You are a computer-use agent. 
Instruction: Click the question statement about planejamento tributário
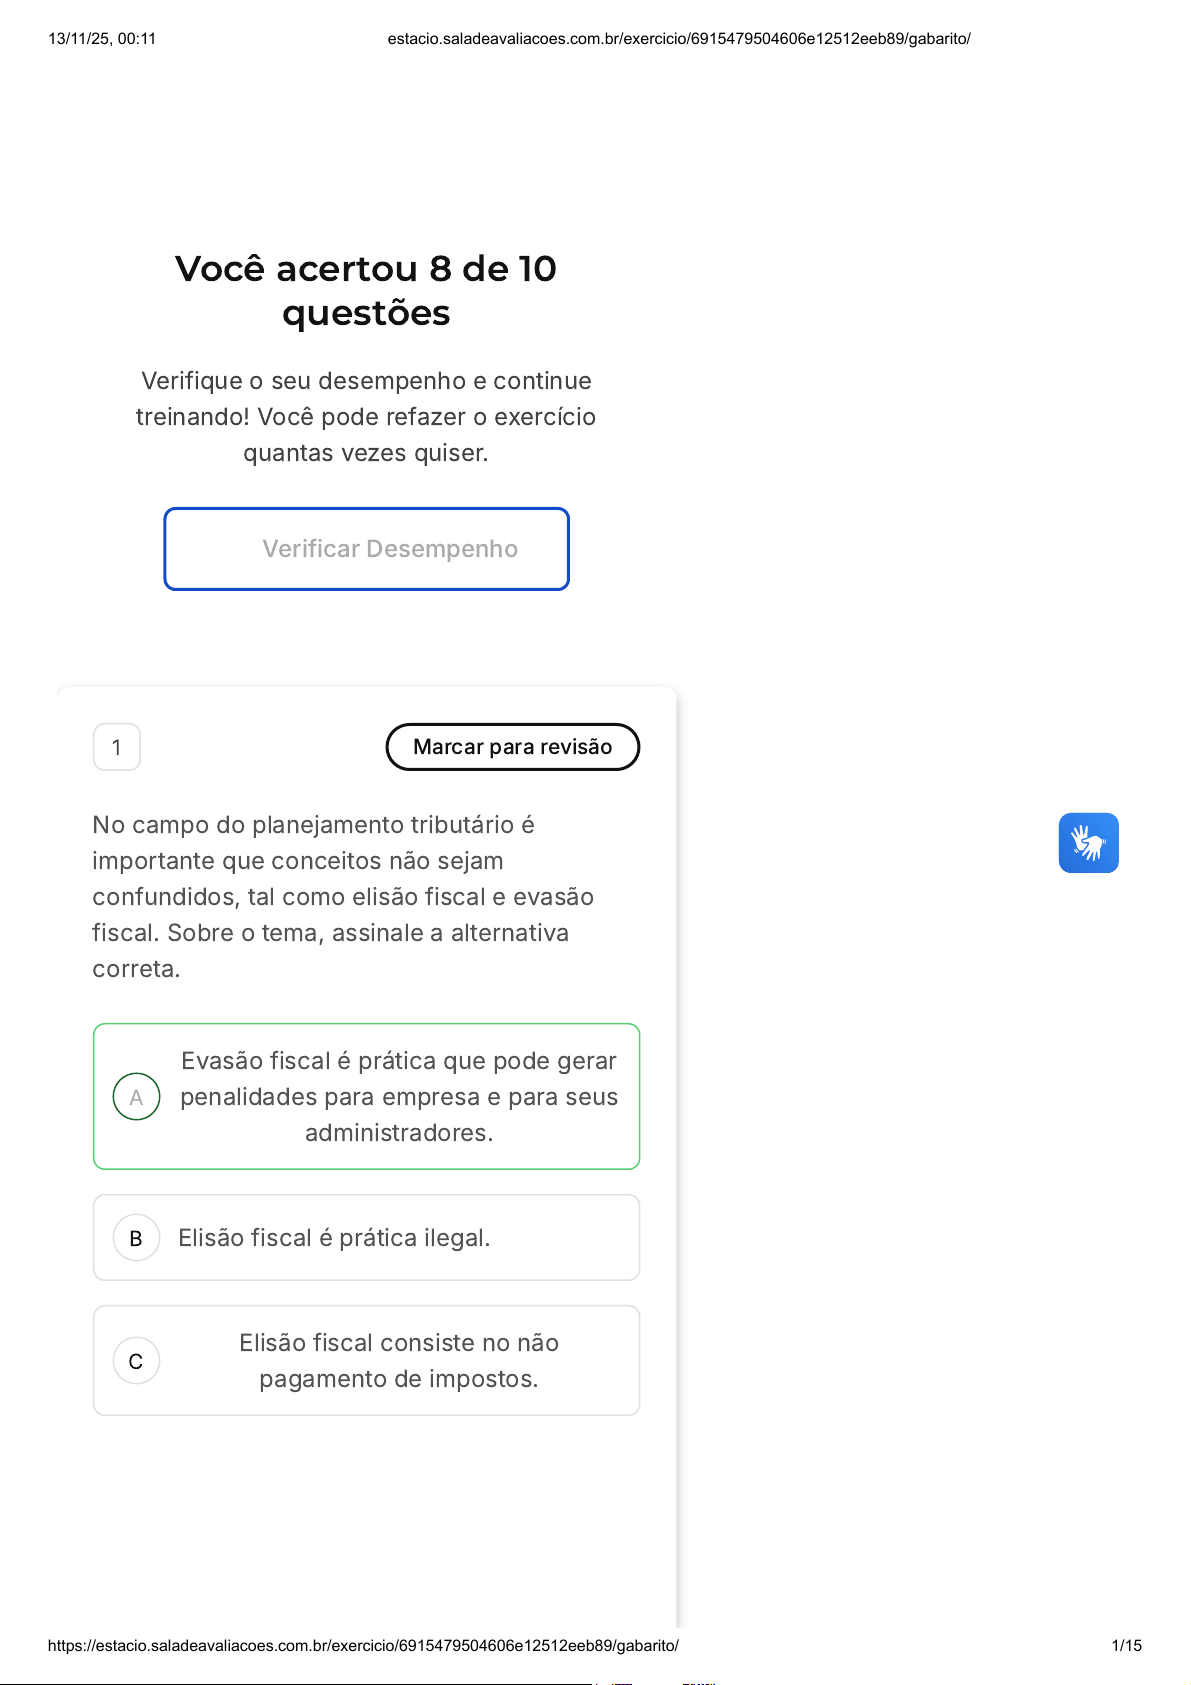pos(343,896)
